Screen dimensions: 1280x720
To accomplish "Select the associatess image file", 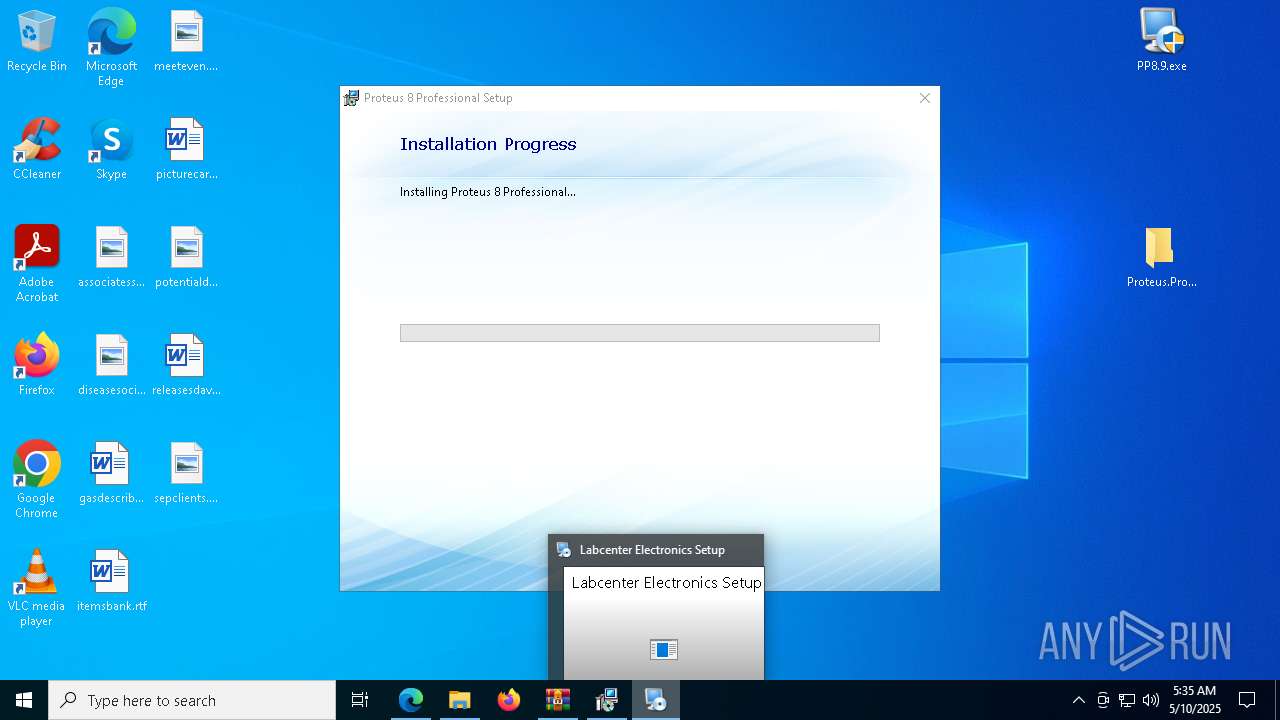I will [111, 257].
